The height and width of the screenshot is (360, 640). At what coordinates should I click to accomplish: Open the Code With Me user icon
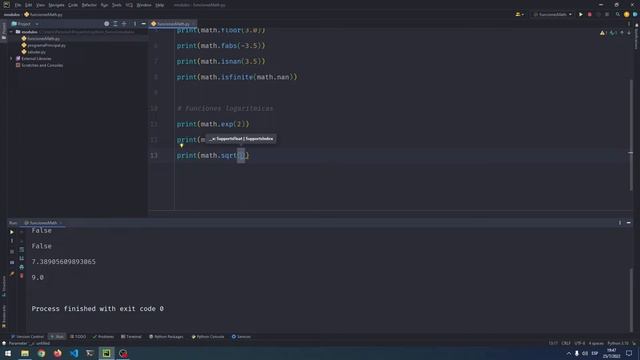(x=519, y=14)
